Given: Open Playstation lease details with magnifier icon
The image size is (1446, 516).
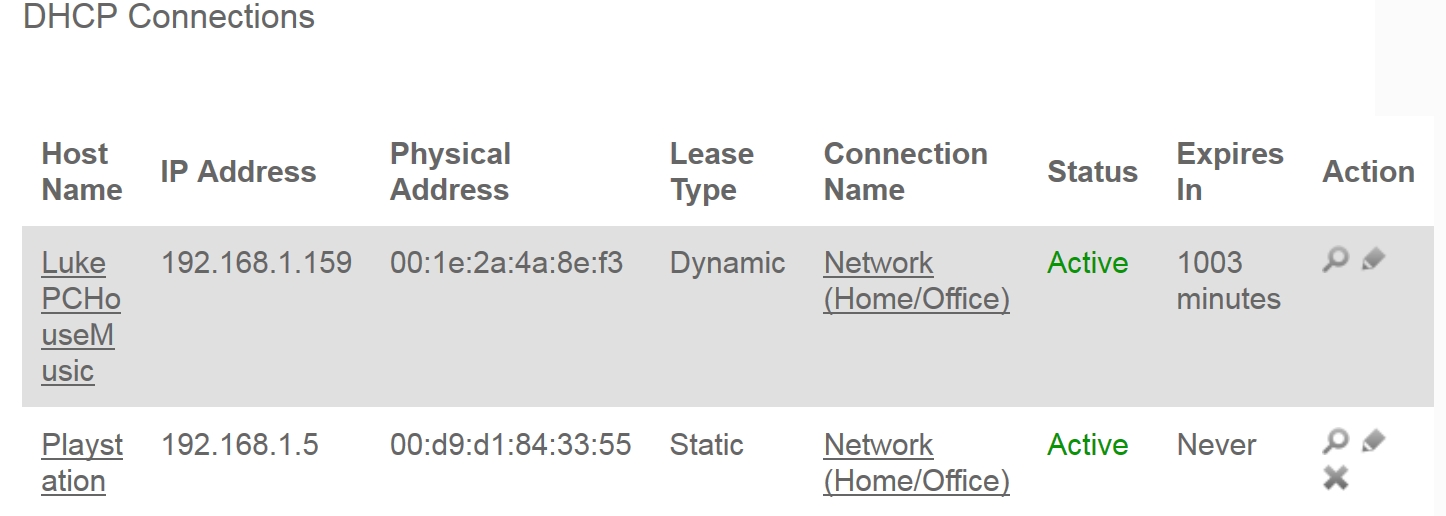Looking at the screenshot, I should point(1335,442).
